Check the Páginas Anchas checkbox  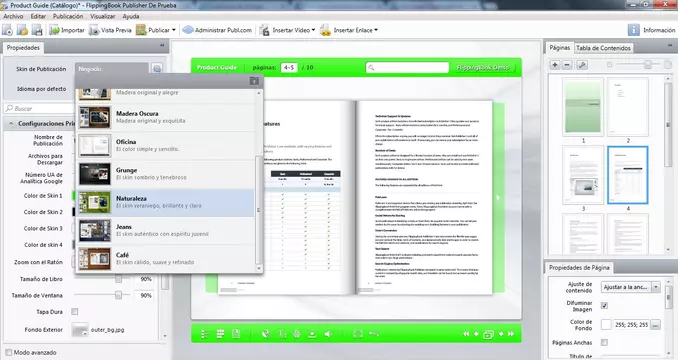coord(604,342)
